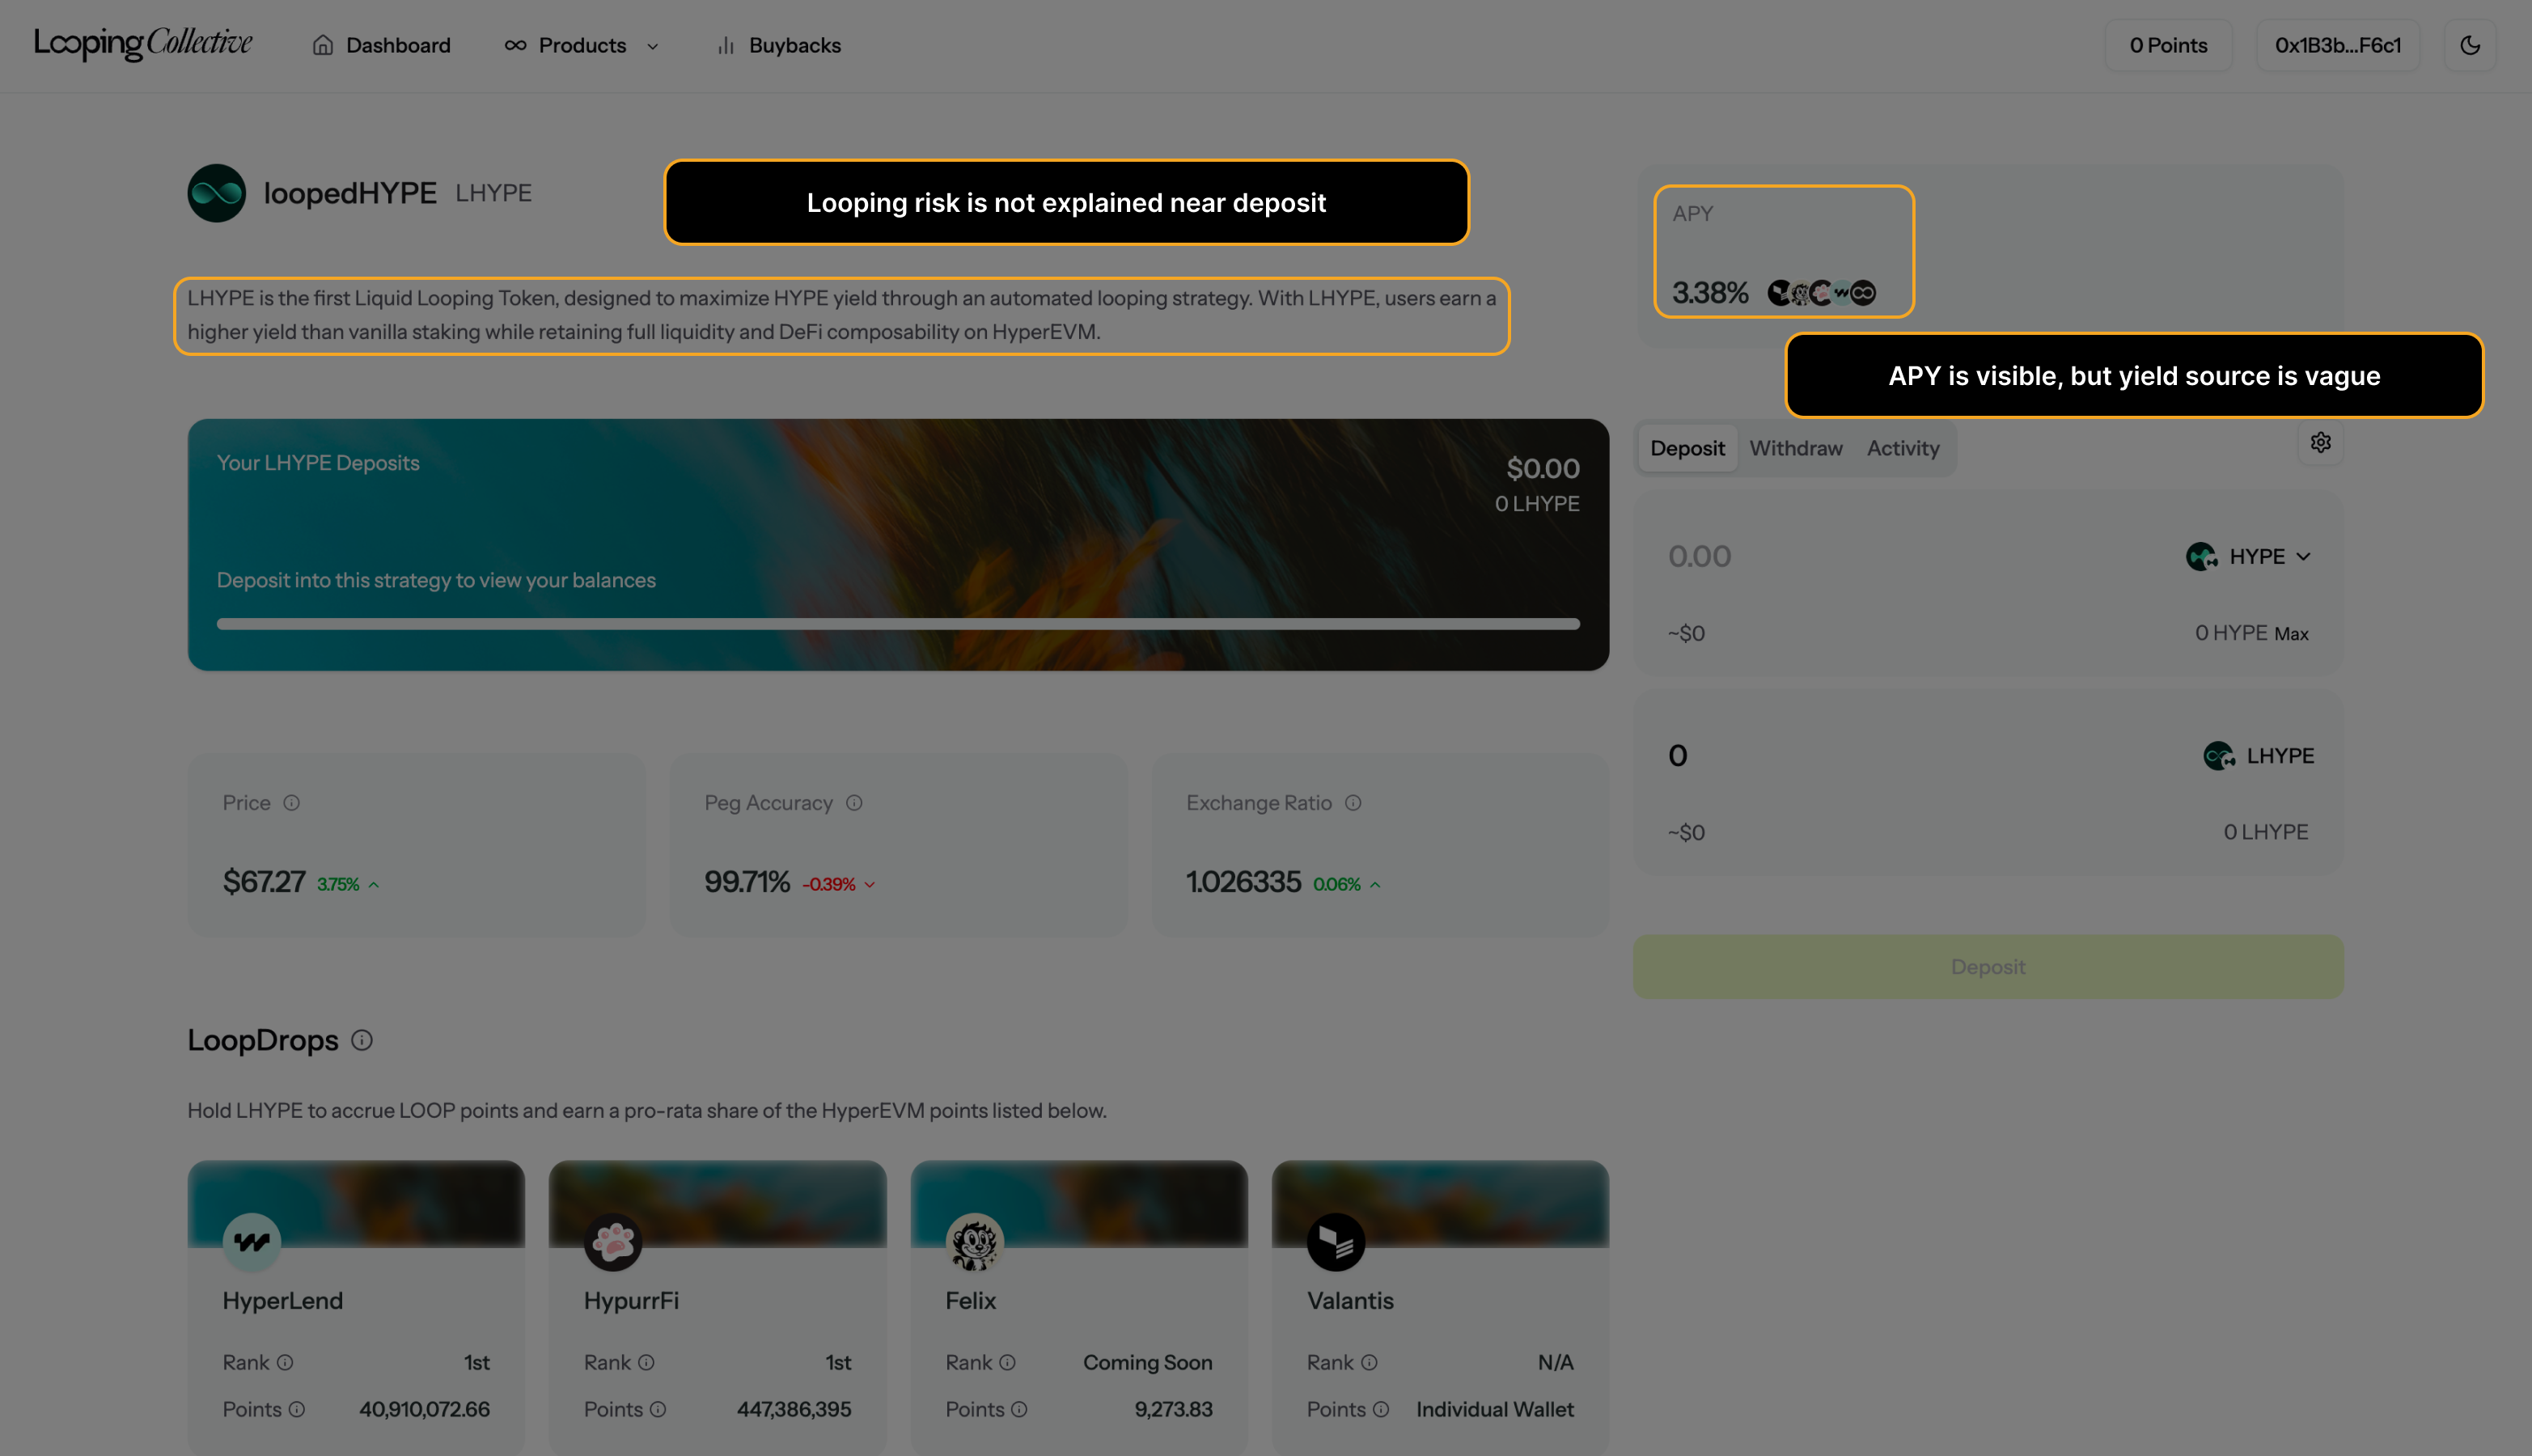Screen dimensions: 2532x1456
Task: Click the LHYPE token icon in the output field
Action: [2219, 756]
